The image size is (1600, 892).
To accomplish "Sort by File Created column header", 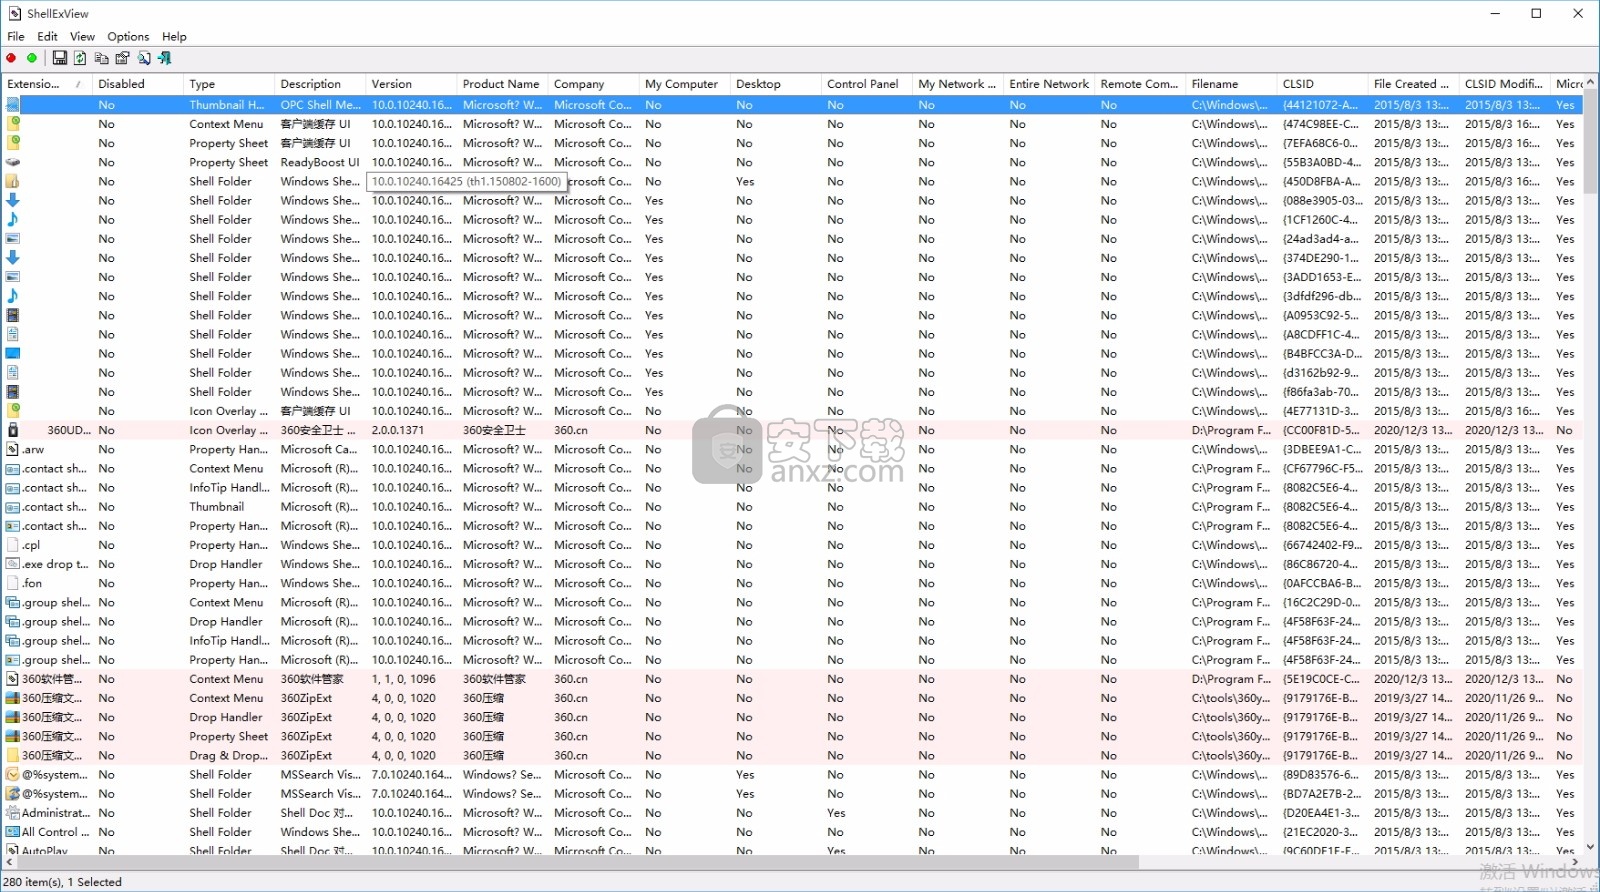I will pos(1412,84).
